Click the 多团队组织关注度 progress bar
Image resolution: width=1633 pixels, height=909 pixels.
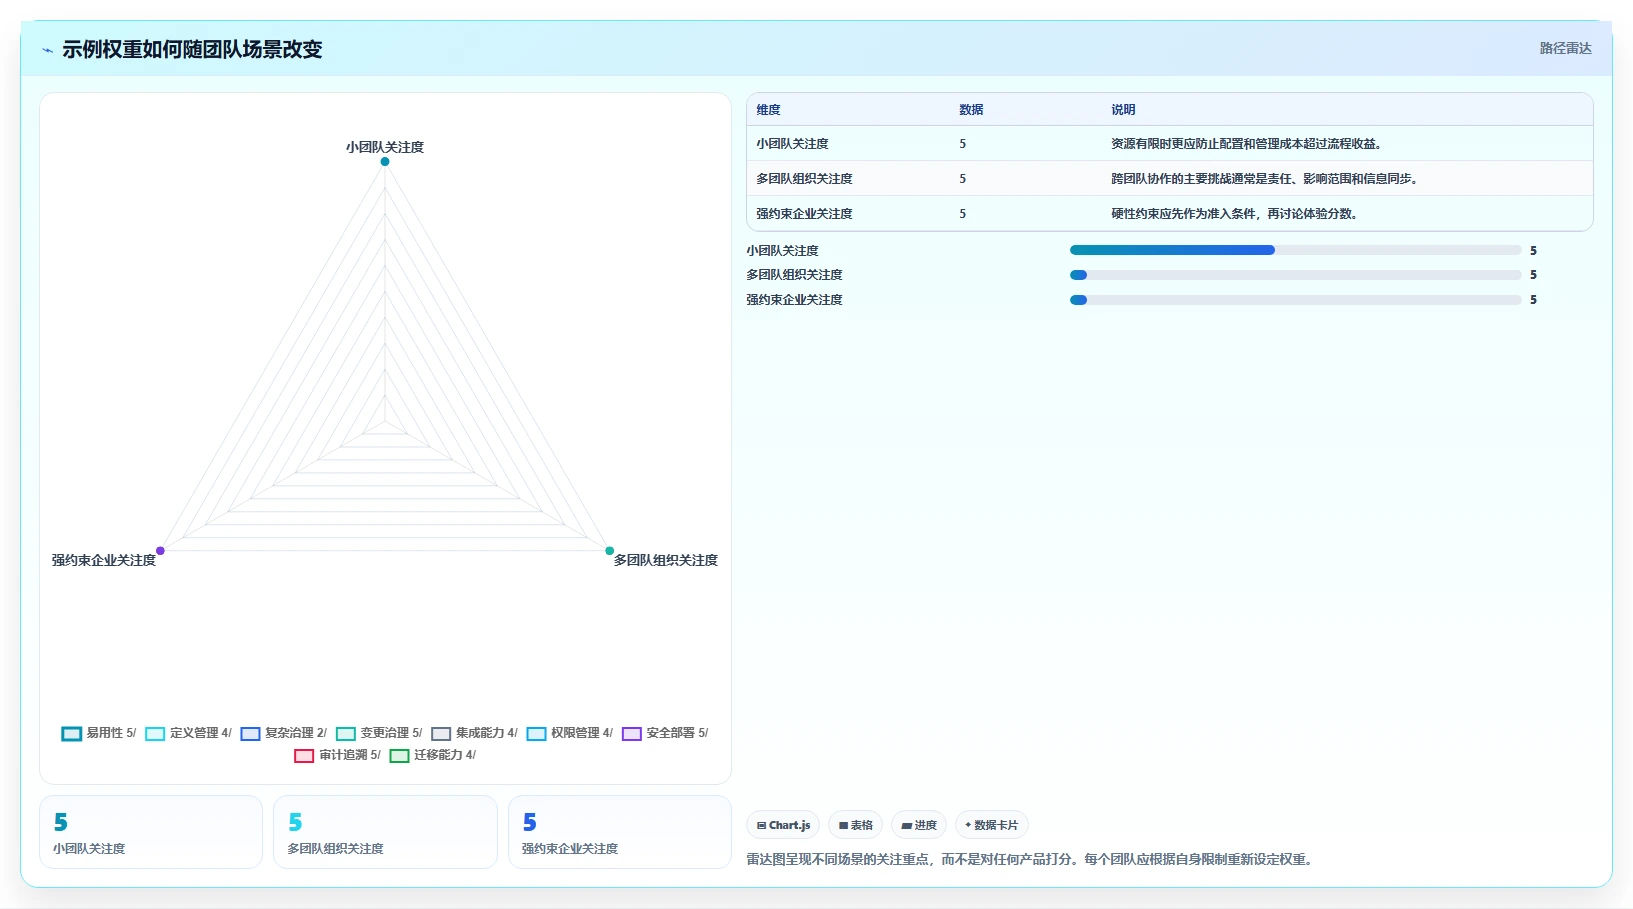1295,275
